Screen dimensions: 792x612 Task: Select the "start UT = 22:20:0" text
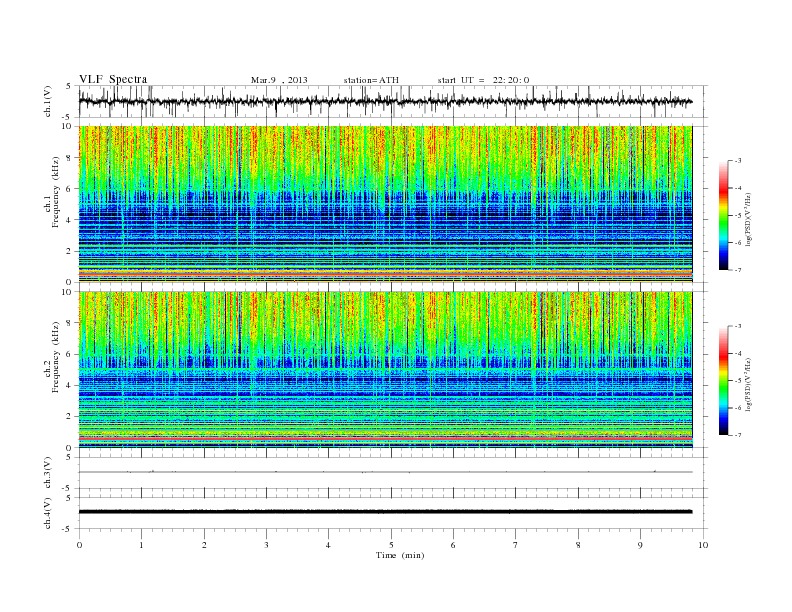click(483, 80)
